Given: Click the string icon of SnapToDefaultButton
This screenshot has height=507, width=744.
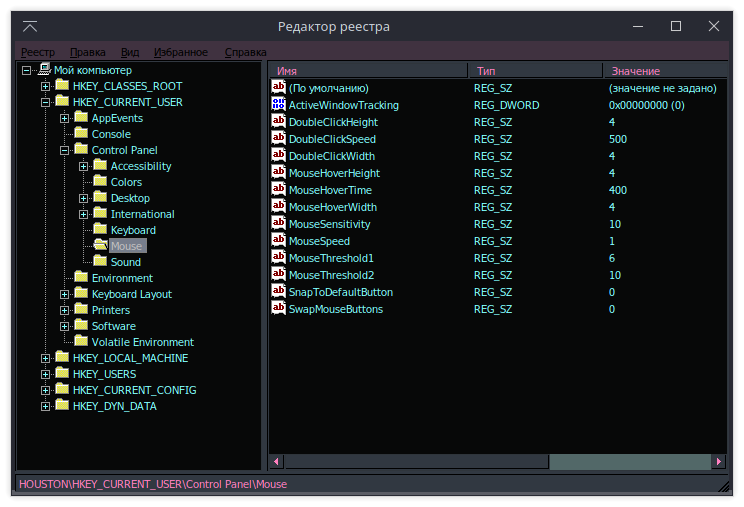Looking at the screenshot, I should tap(279, 291).
